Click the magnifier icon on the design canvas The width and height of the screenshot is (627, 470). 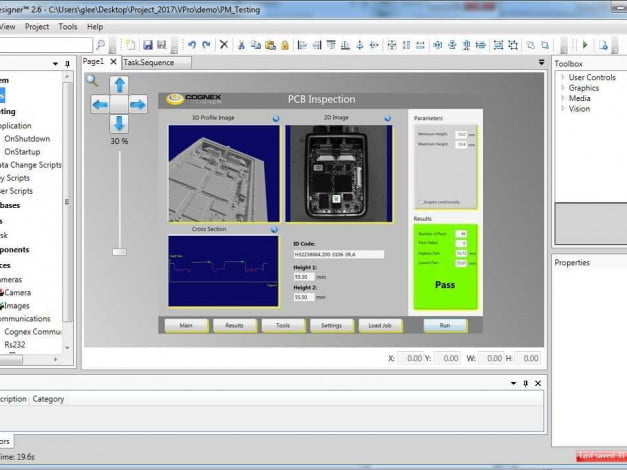(92, 81)
